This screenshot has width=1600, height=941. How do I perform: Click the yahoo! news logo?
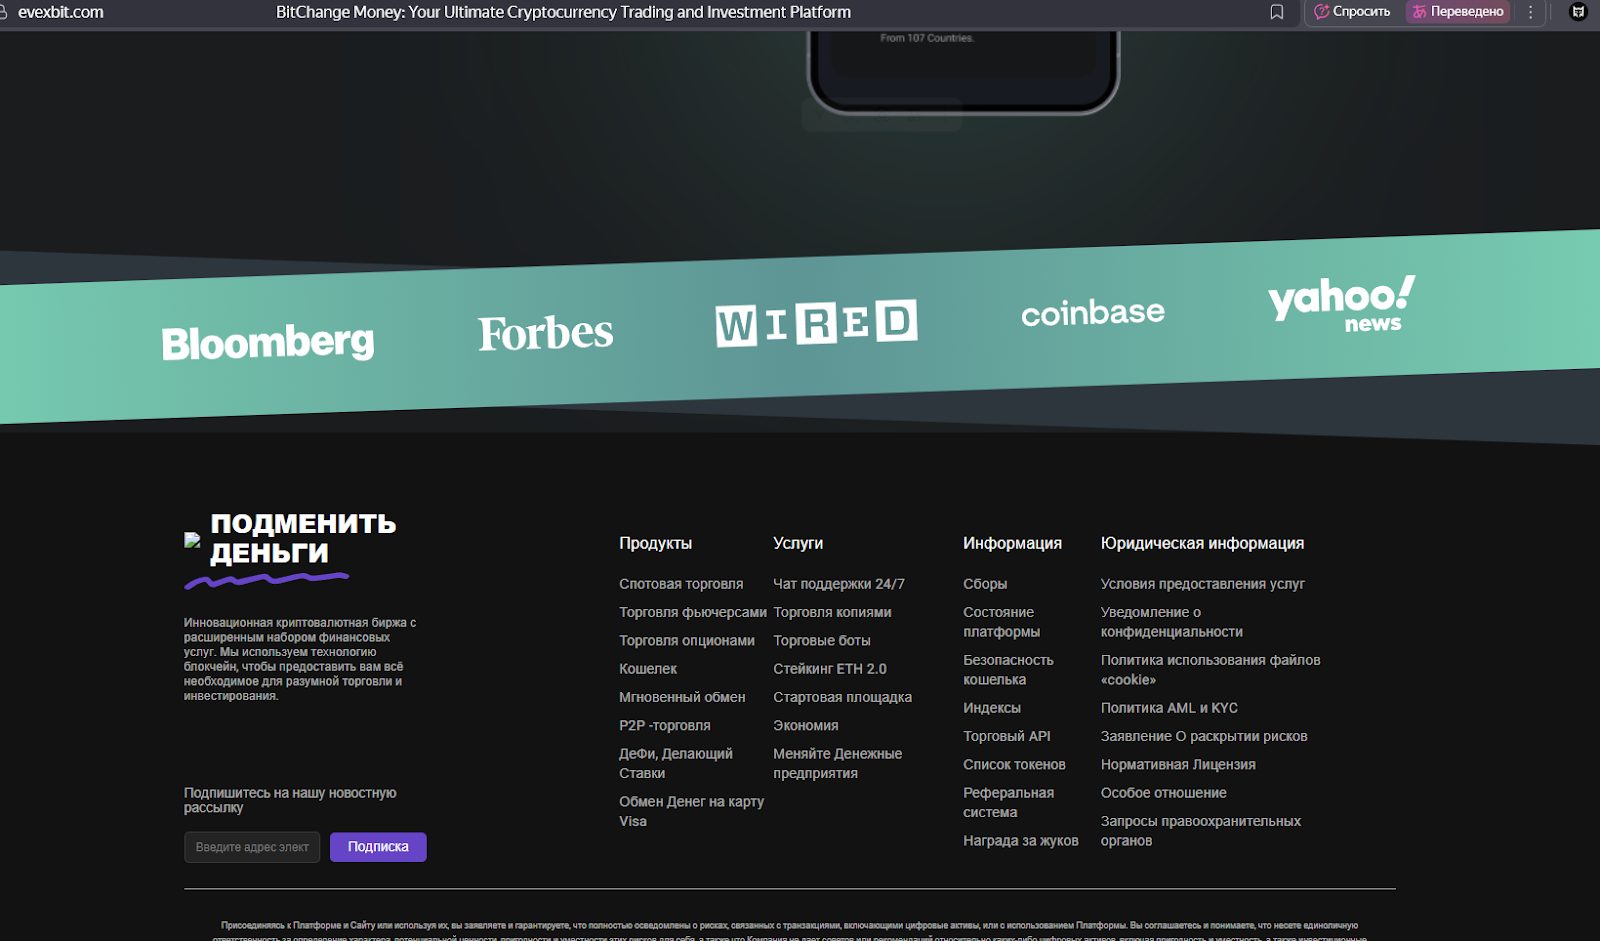pyautogui.click(x=1341, y=303)
